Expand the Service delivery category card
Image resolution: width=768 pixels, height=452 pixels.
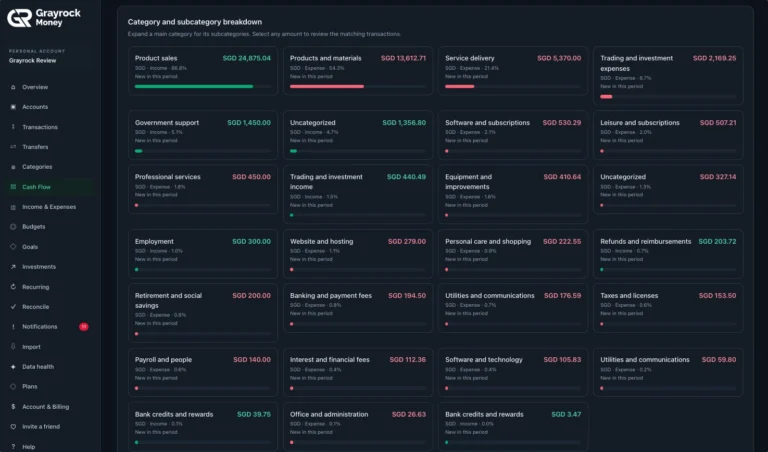(513, 71)
